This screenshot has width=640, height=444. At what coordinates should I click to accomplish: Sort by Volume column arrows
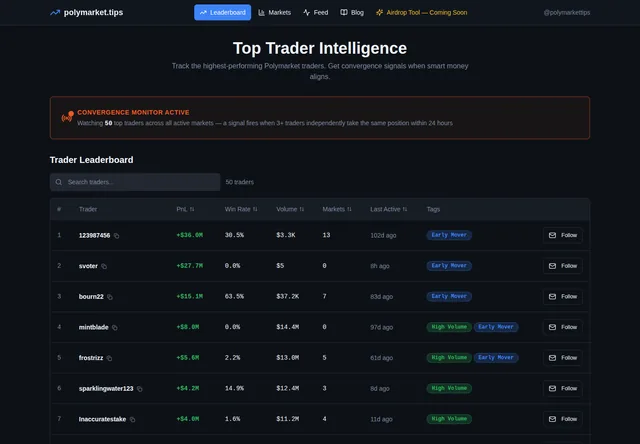pyautogui.click(x=302, y=209)
